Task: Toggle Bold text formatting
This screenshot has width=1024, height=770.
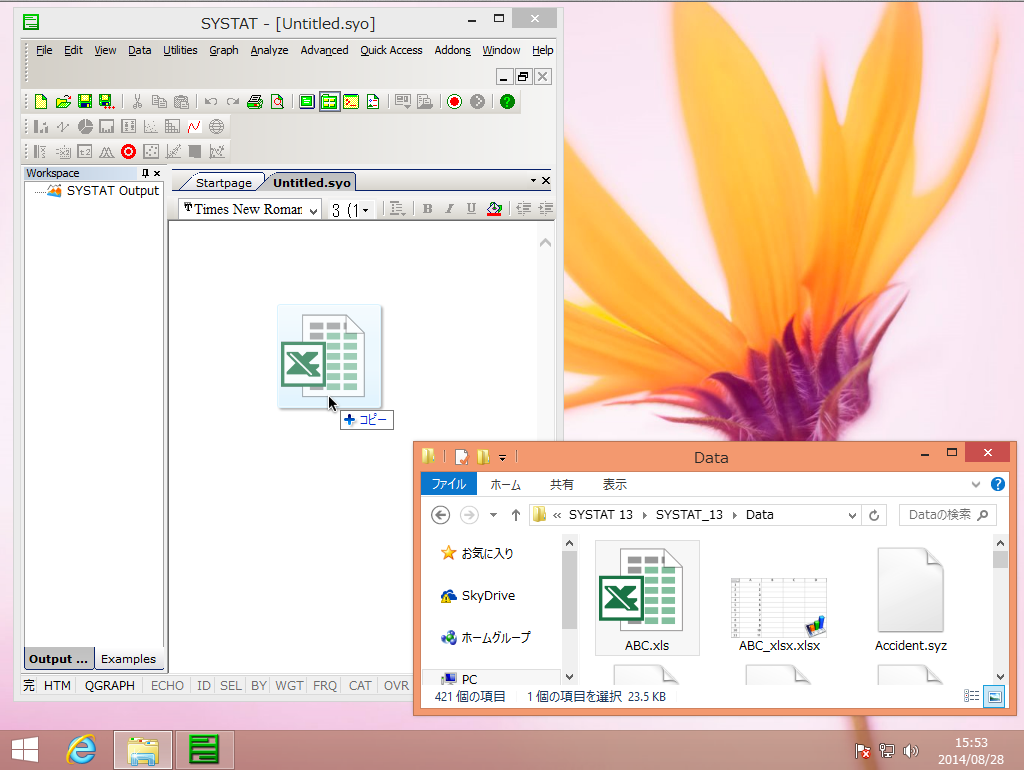Action: (427, 209)
